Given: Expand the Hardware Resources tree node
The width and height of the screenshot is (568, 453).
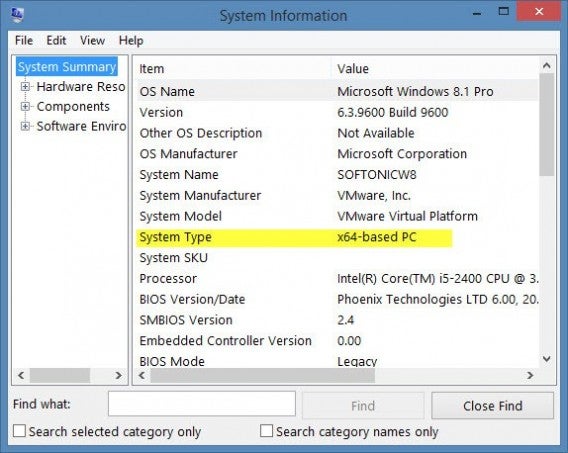Looking at the screenshot, I should tap(25, 87).
